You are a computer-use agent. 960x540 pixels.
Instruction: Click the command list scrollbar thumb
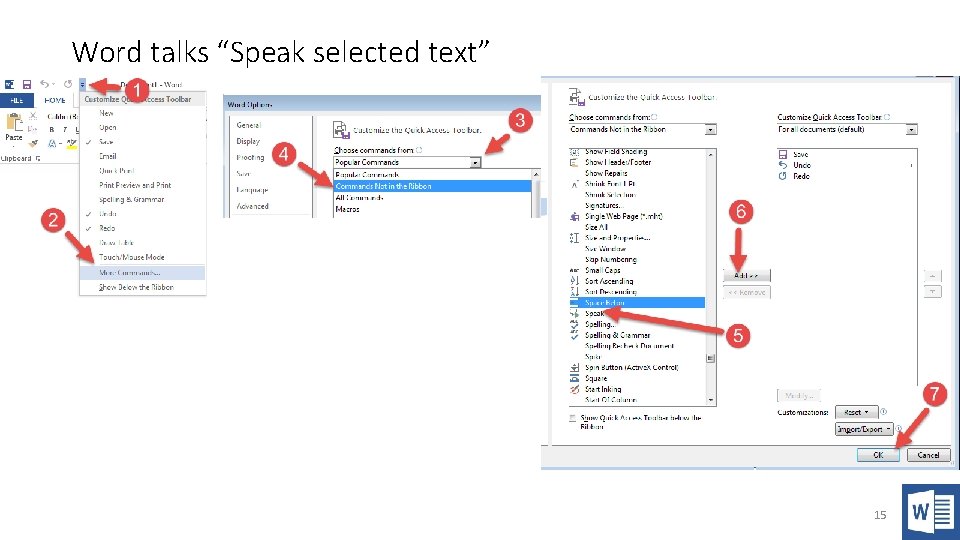(710, 358)
